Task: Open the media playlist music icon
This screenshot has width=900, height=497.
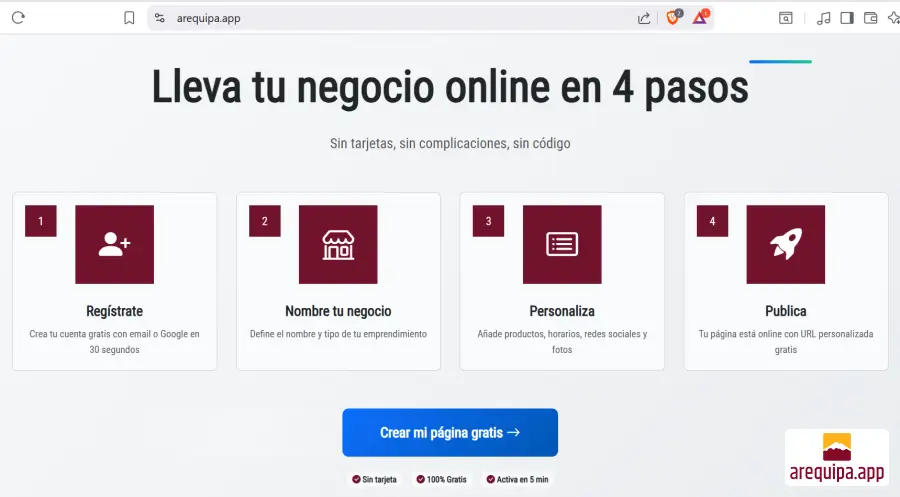Action: (824, 18)
